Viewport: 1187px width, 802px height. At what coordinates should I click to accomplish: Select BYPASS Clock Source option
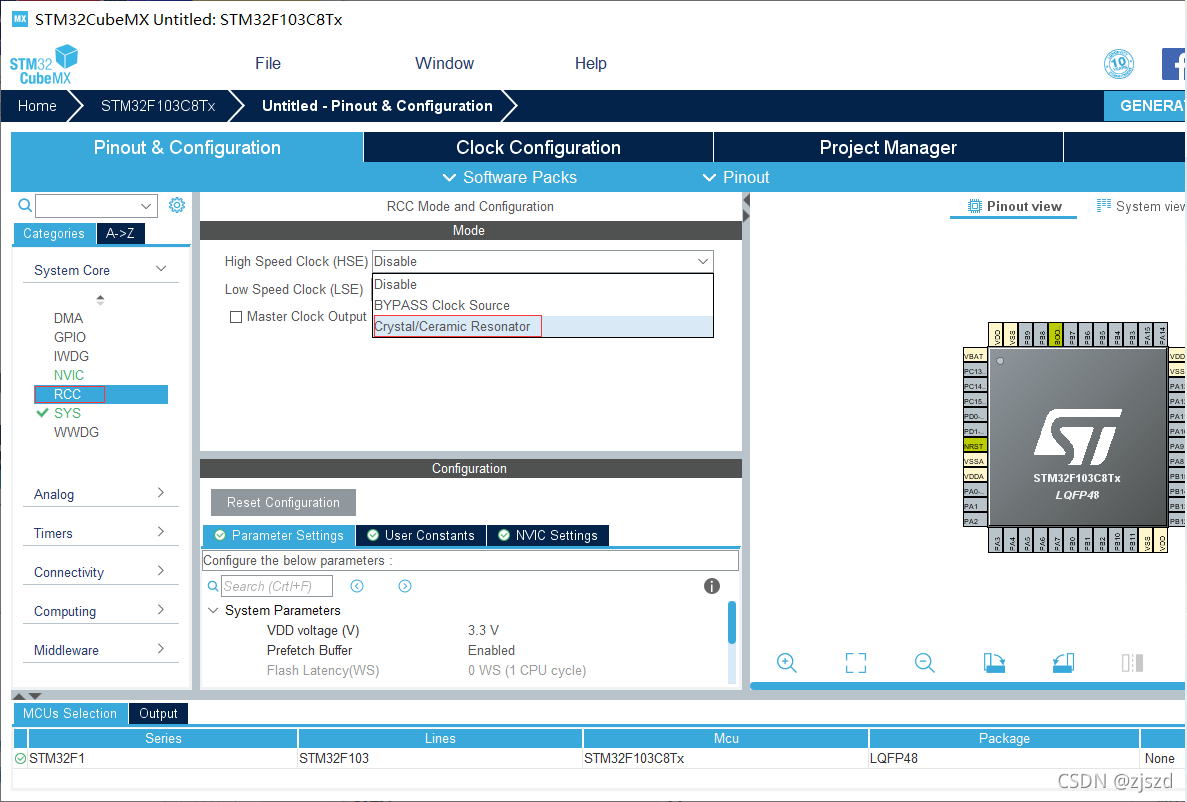pyautogui.click(x=543, y=305)
